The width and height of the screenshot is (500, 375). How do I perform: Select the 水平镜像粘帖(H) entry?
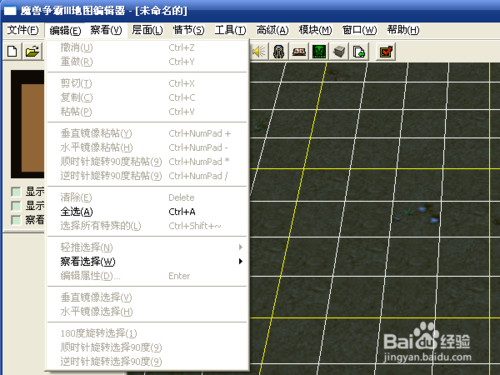pos(147,147)
